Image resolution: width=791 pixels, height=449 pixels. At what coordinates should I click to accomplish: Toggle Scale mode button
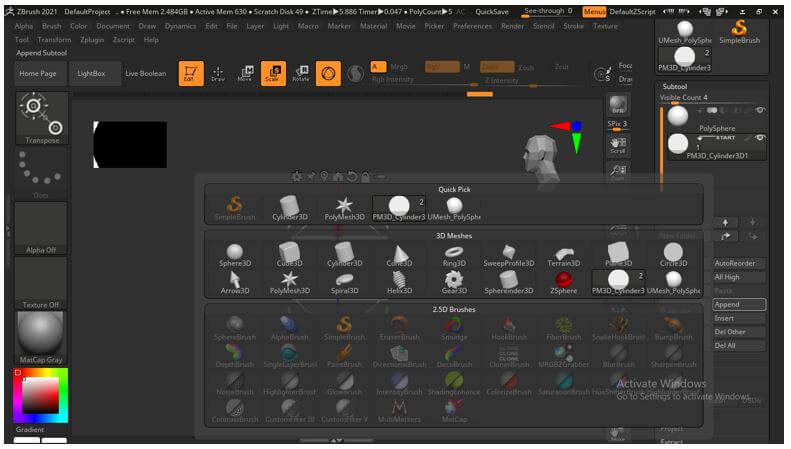[273, 74]
